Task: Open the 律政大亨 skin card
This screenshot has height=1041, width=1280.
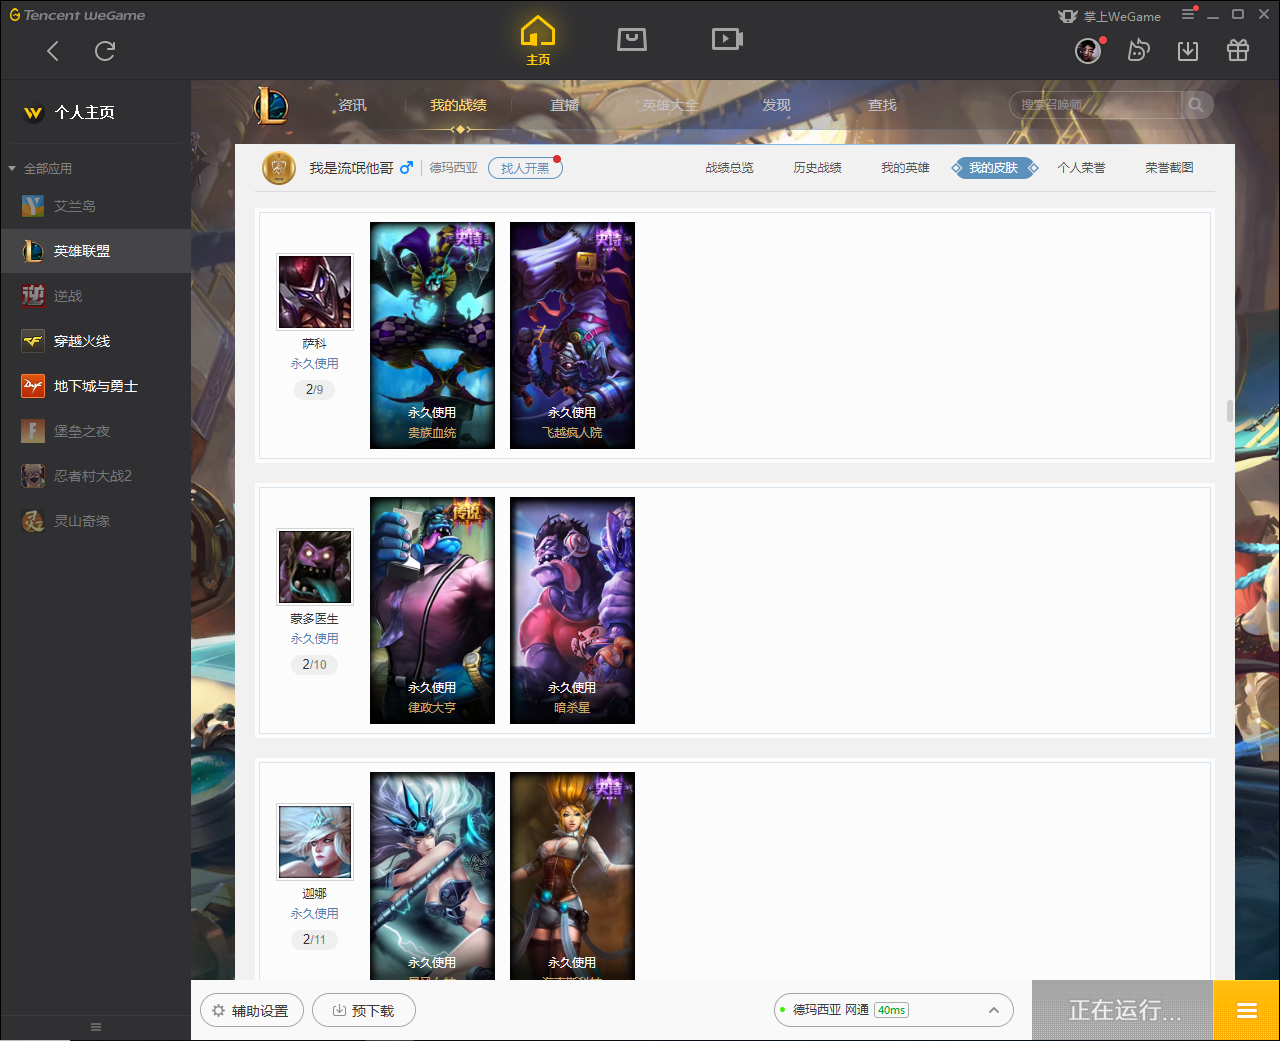Action: click(x=432, y=610)
